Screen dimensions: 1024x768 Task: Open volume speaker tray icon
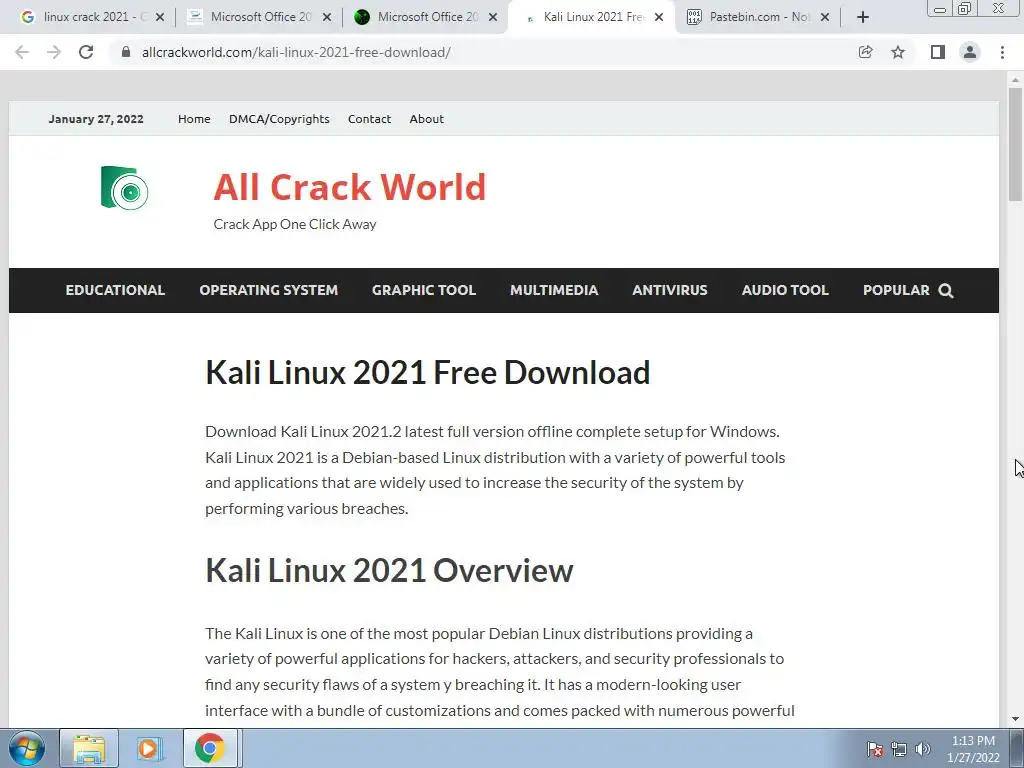922,749
